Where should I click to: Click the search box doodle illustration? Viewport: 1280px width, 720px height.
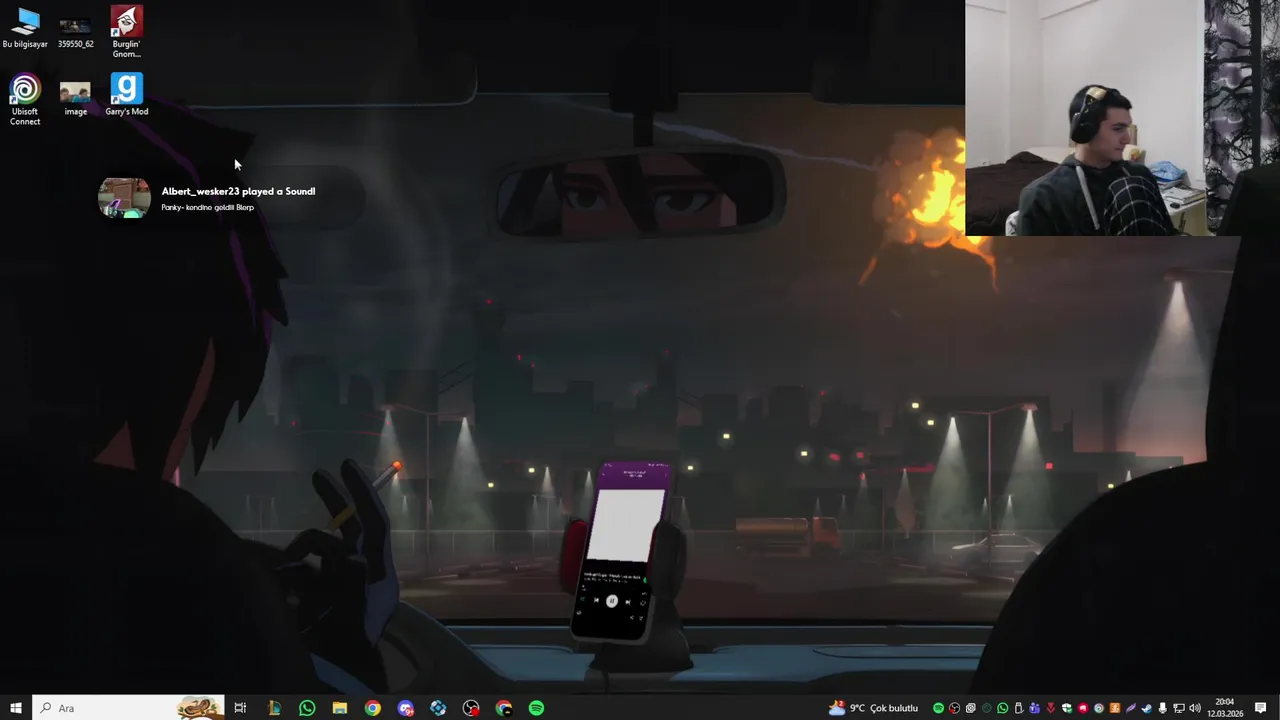[x=199, y=708]
